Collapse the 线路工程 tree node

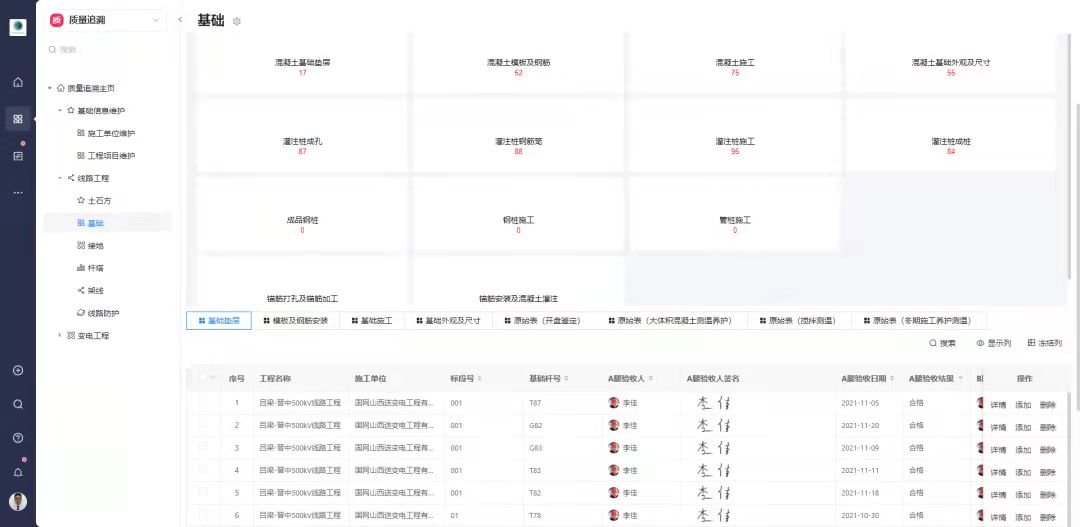pyautogui.click(x=60, y=178)
